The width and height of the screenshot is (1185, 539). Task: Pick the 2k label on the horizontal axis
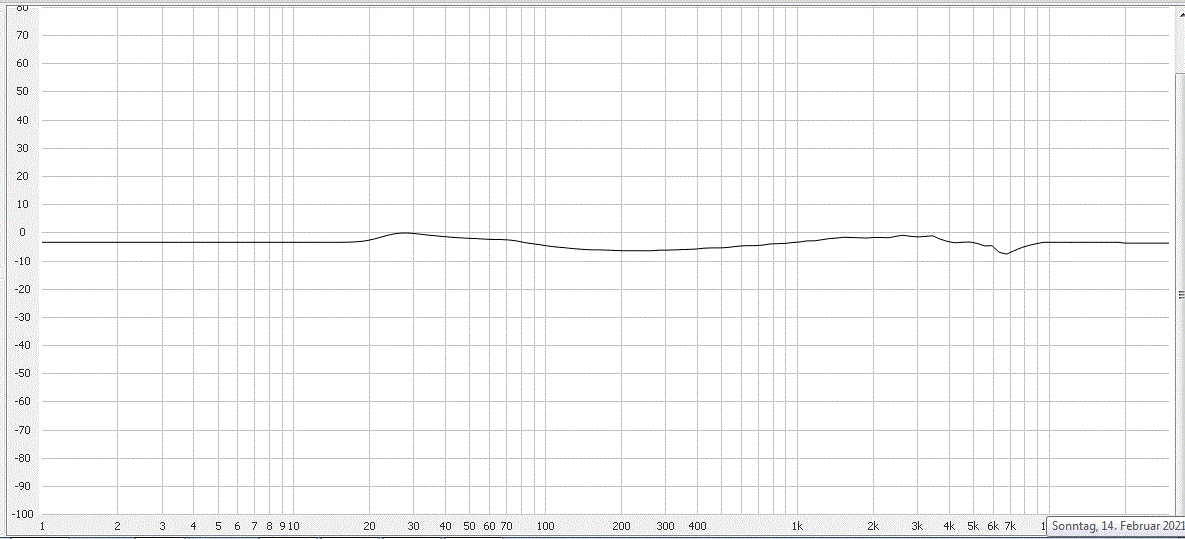click(873, 526)
